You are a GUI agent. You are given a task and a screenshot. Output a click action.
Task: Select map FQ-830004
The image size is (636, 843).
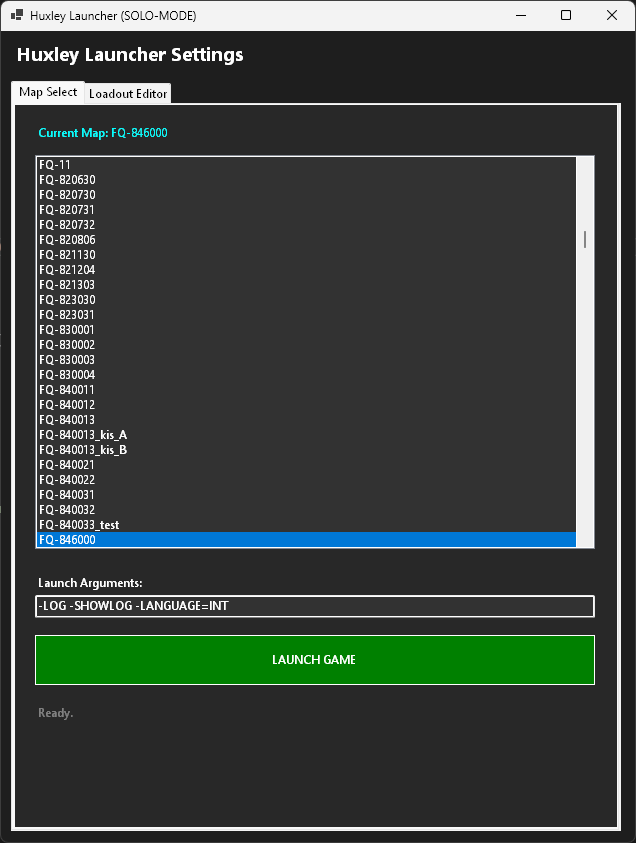pyautogui.click(x=306, y=375)
